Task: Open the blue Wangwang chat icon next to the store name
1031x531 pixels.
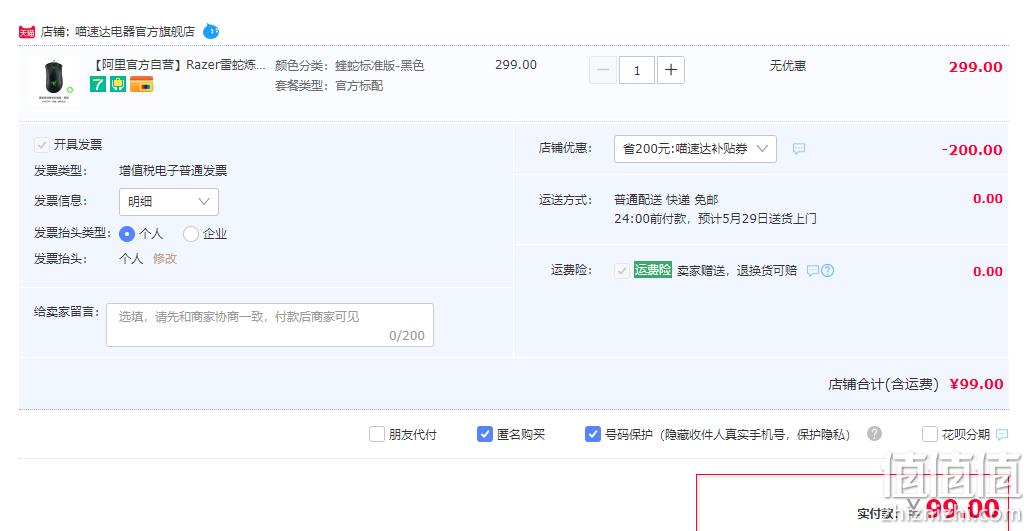Action: pos(210,31)
